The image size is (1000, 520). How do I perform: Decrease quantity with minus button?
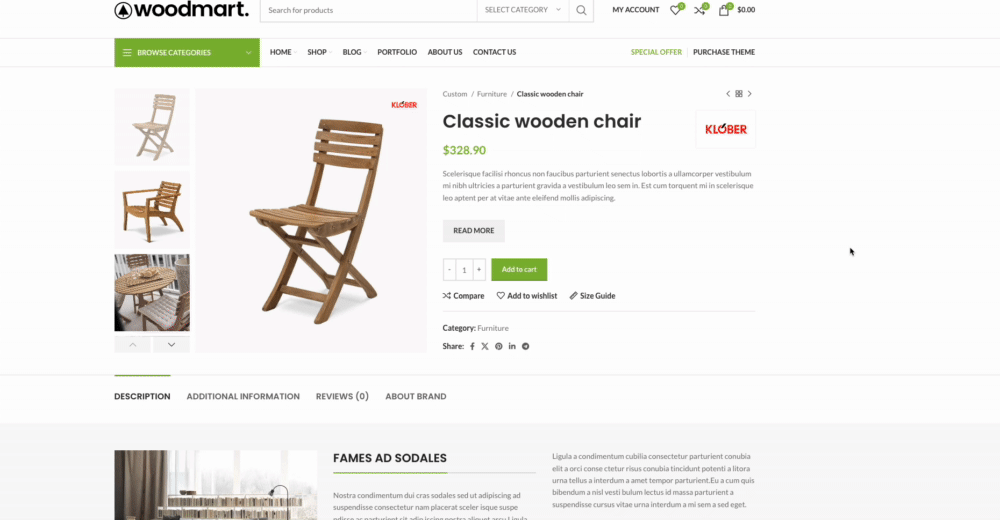coord(449,269)
